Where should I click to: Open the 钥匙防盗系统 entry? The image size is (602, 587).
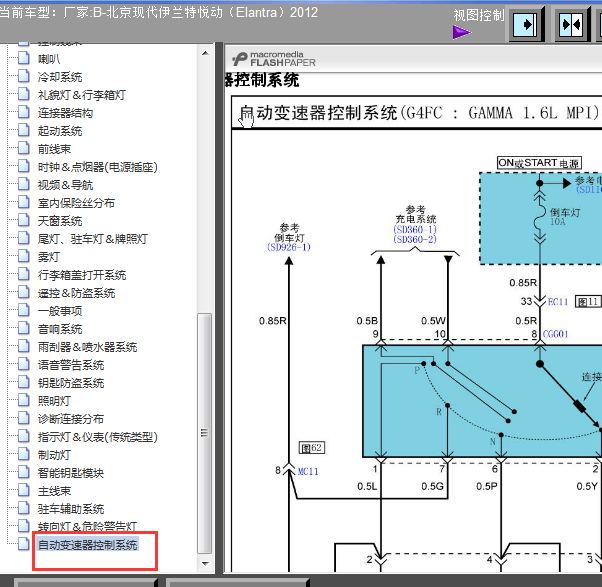point(71,383)
